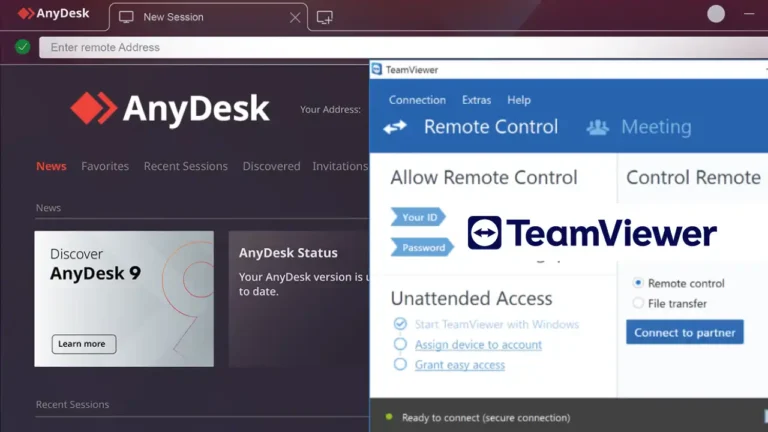Image resolution: width=768 pixels, height=432 pixels.
Task: Click the large AnyDesk diamond logo
Action: coord(94,108)
